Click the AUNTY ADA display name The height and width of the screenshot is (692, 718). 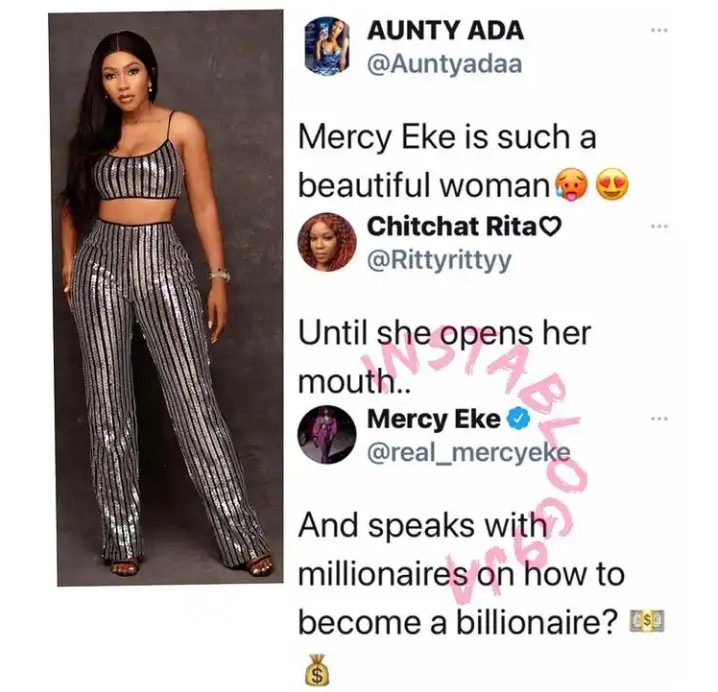point(445,31)
